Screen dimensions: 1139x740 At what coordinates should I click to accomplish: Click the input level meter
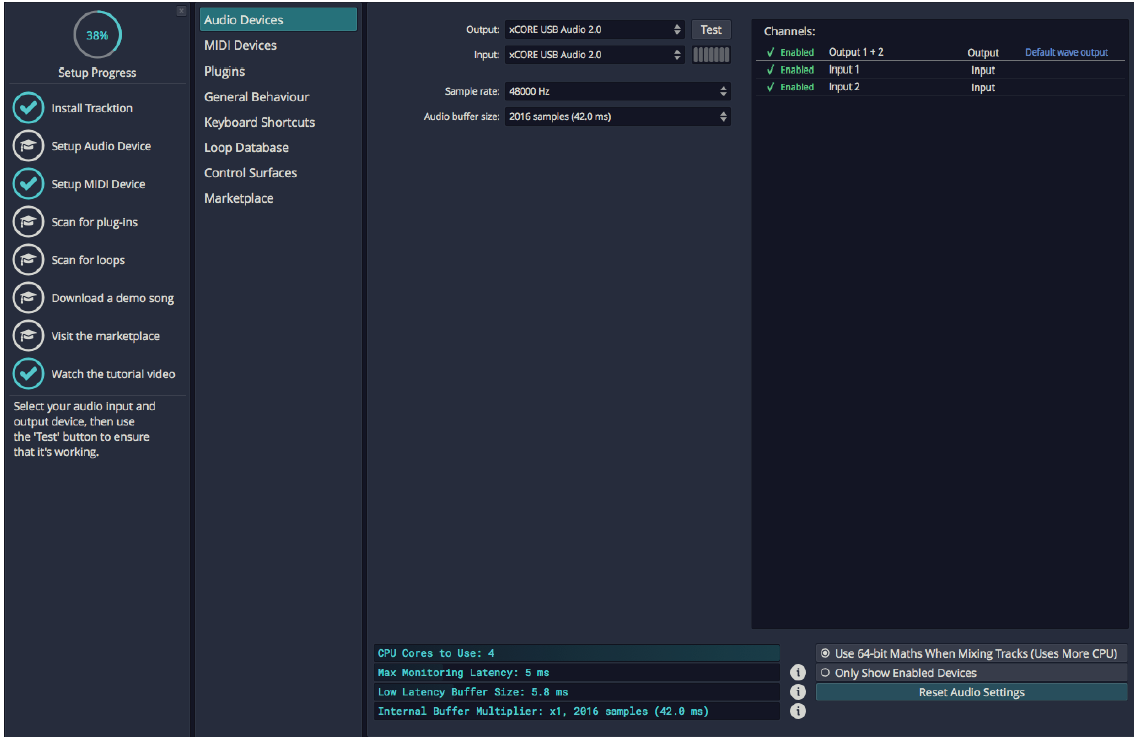coord(711,54)
